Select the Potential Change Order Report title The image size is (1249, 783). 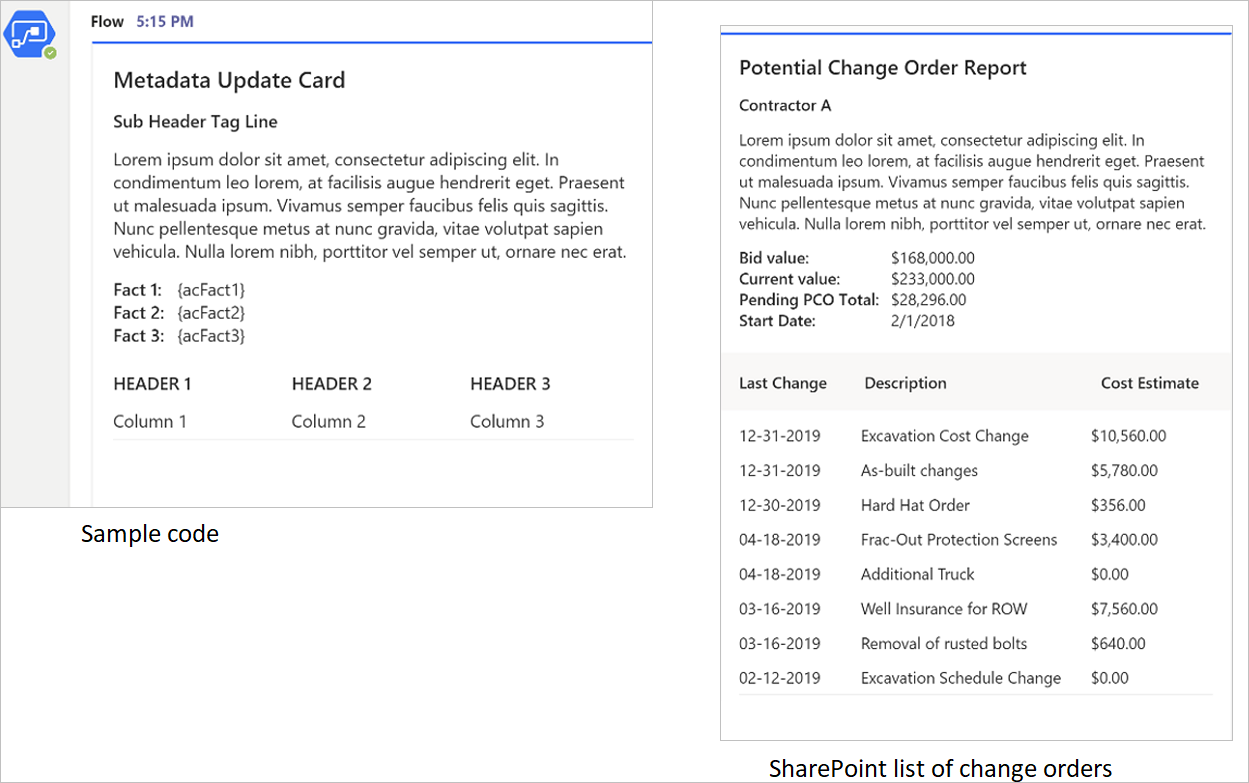(x=883, y=68)
